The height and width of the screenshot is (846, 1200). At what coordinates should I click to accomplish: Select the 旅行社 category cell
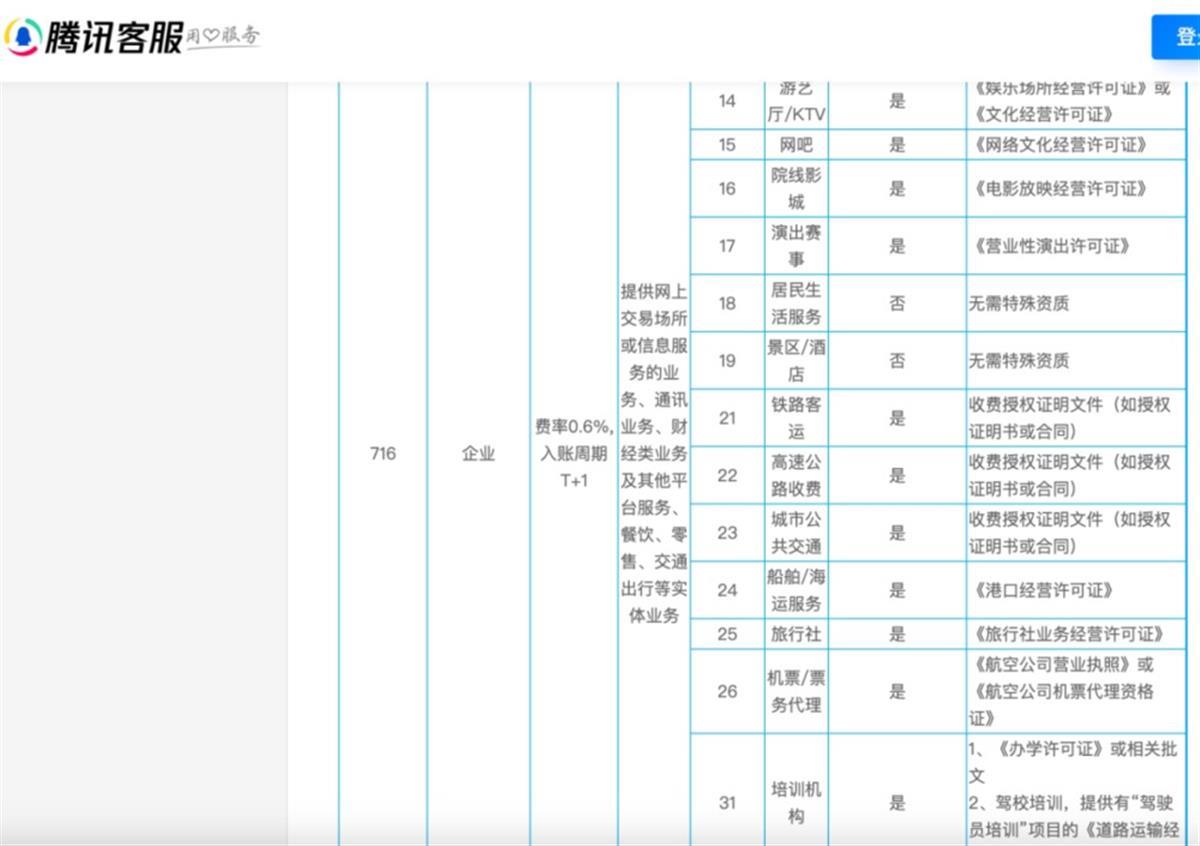click(796, 634)
